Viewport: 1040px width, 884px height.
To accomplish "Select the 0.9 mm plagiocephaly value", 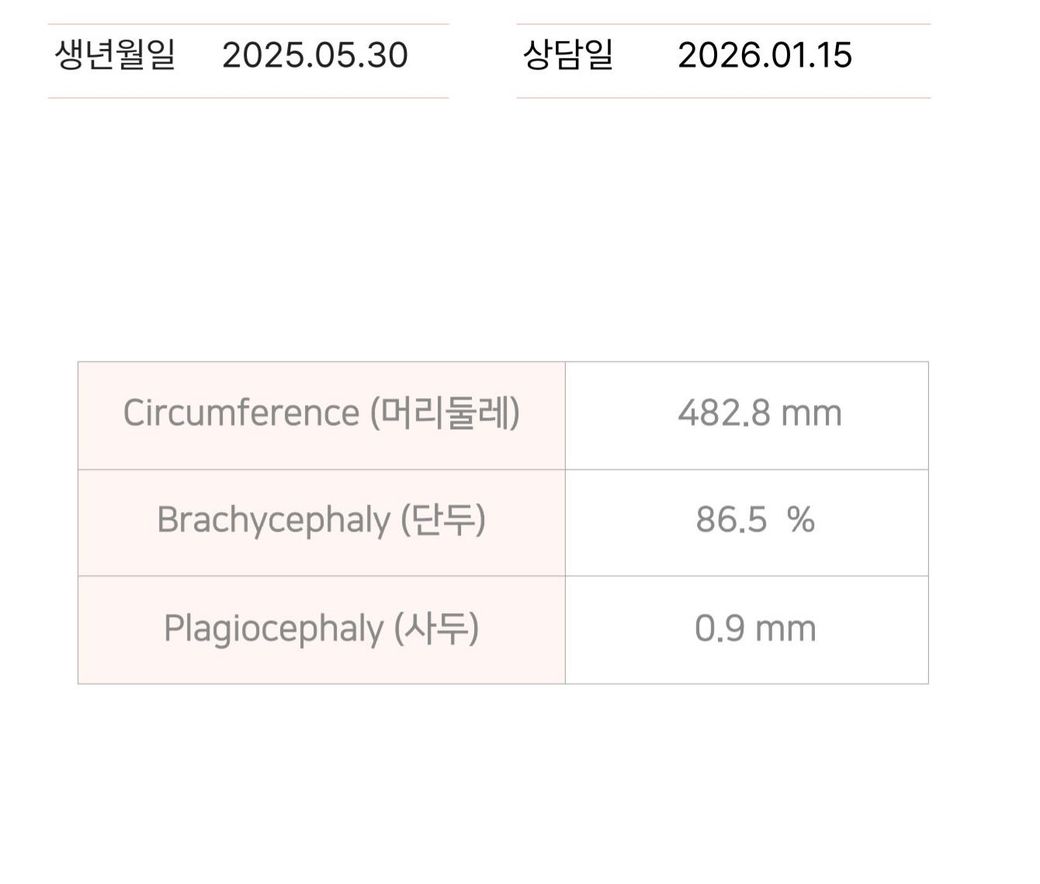I will 755,629.
